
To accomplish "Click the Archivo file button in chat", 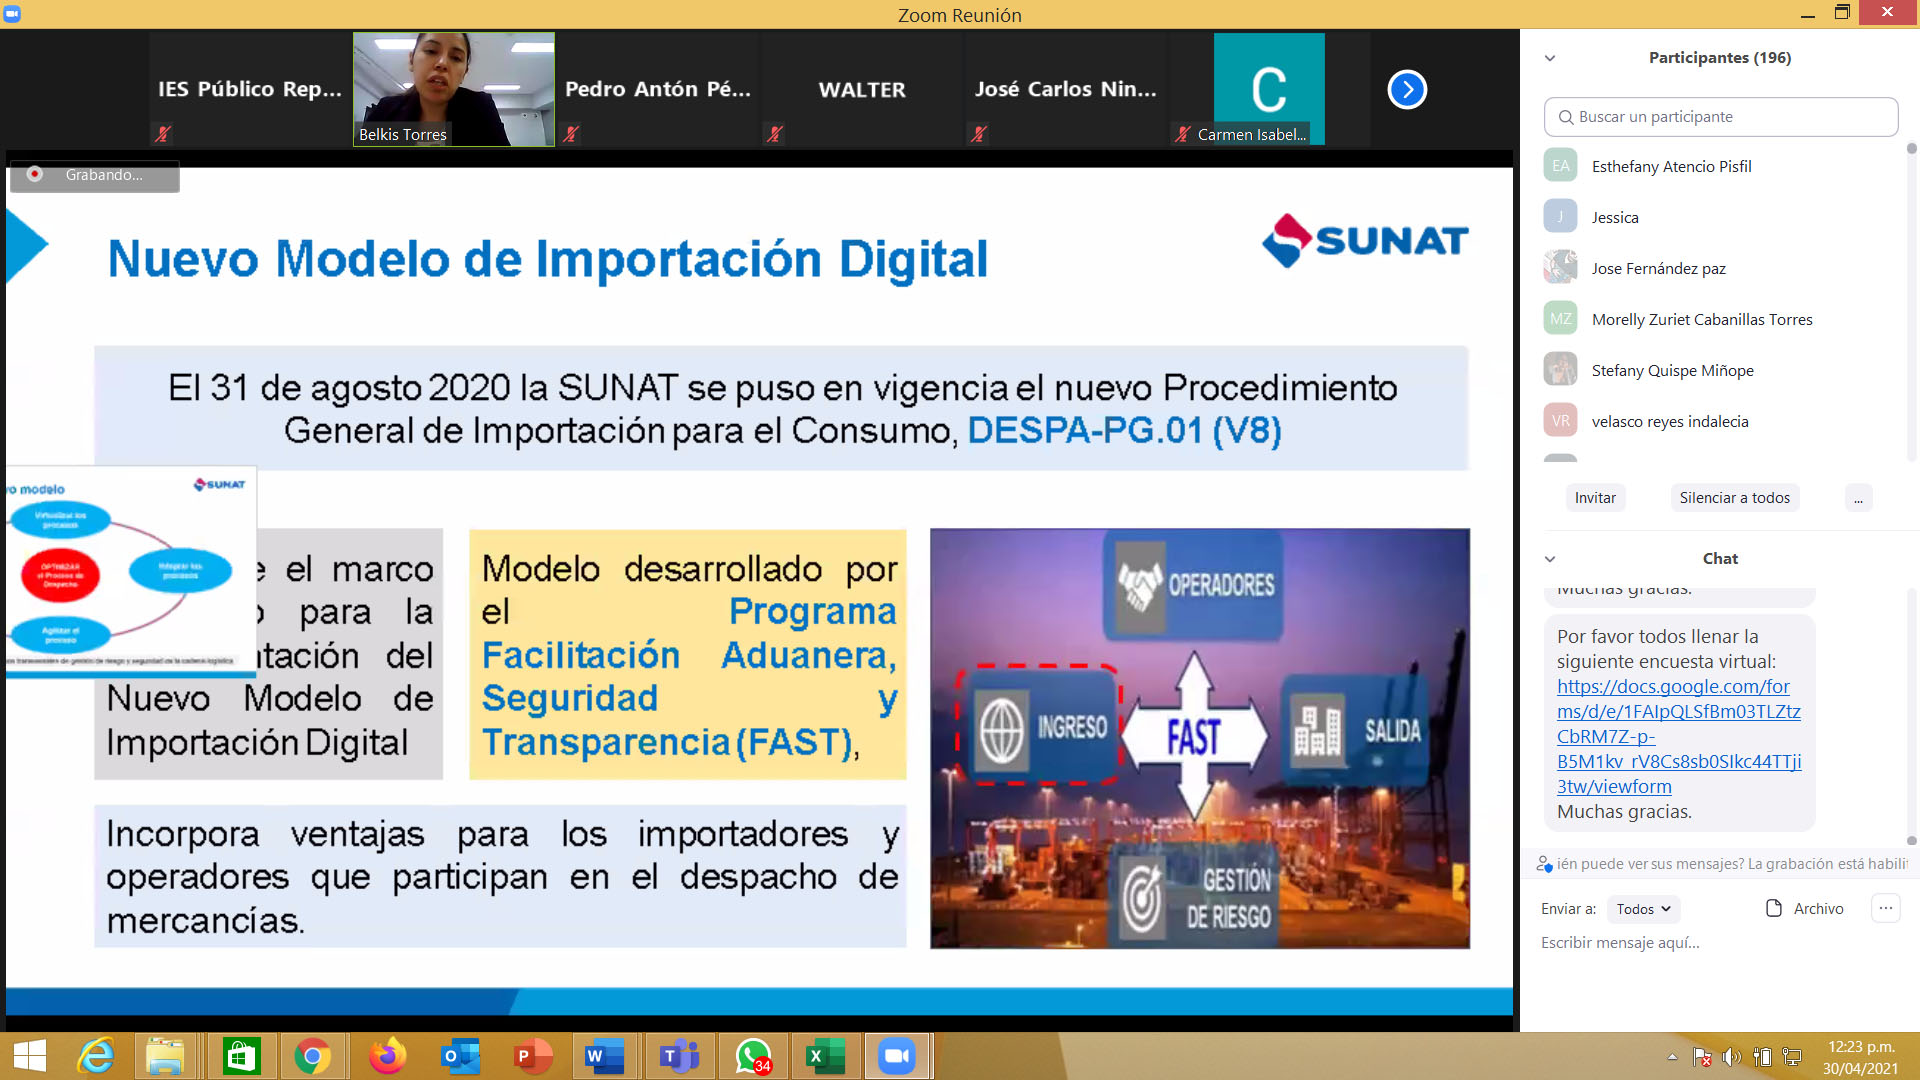I will 1804,909.
